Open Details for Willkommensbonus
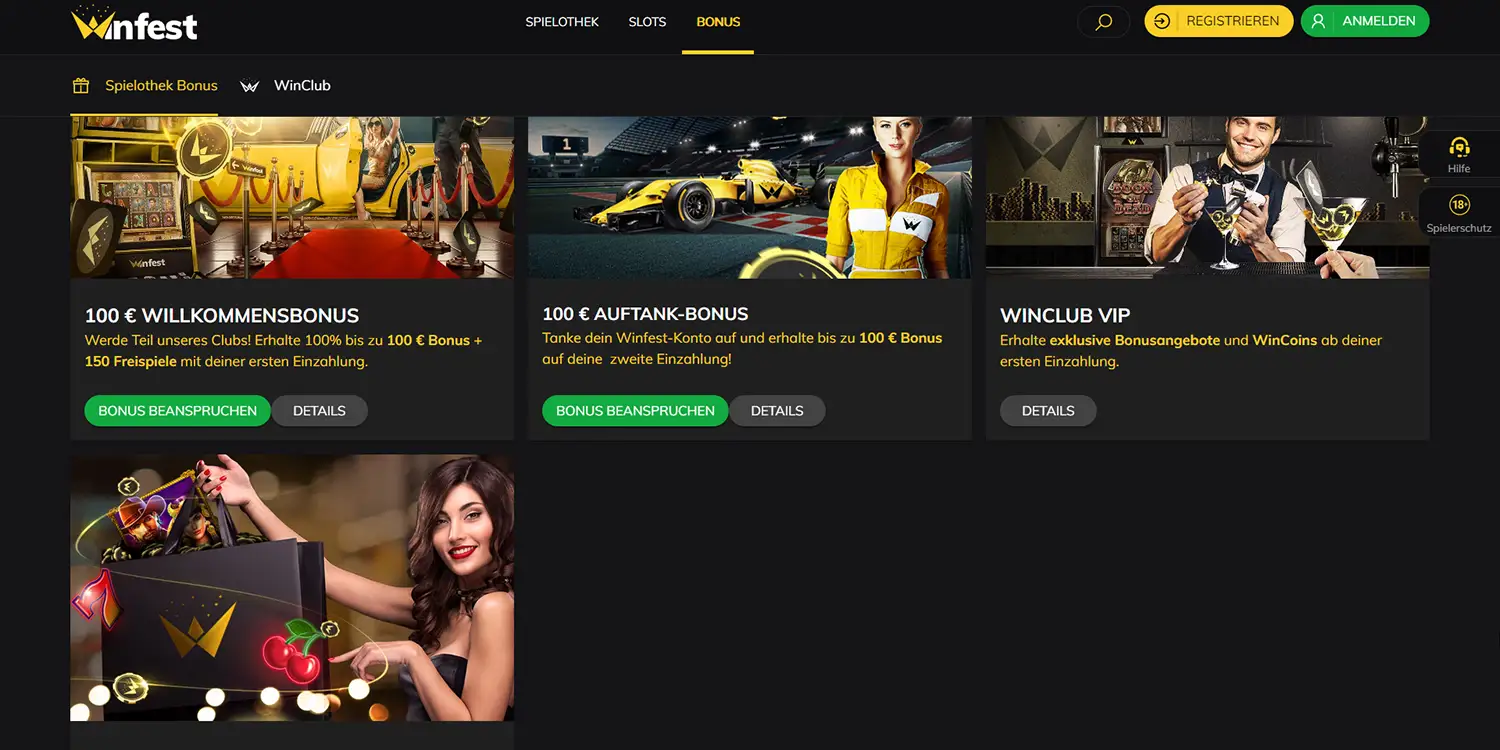This screenshot has height=750, width=1500. click(x=319, y=411)
